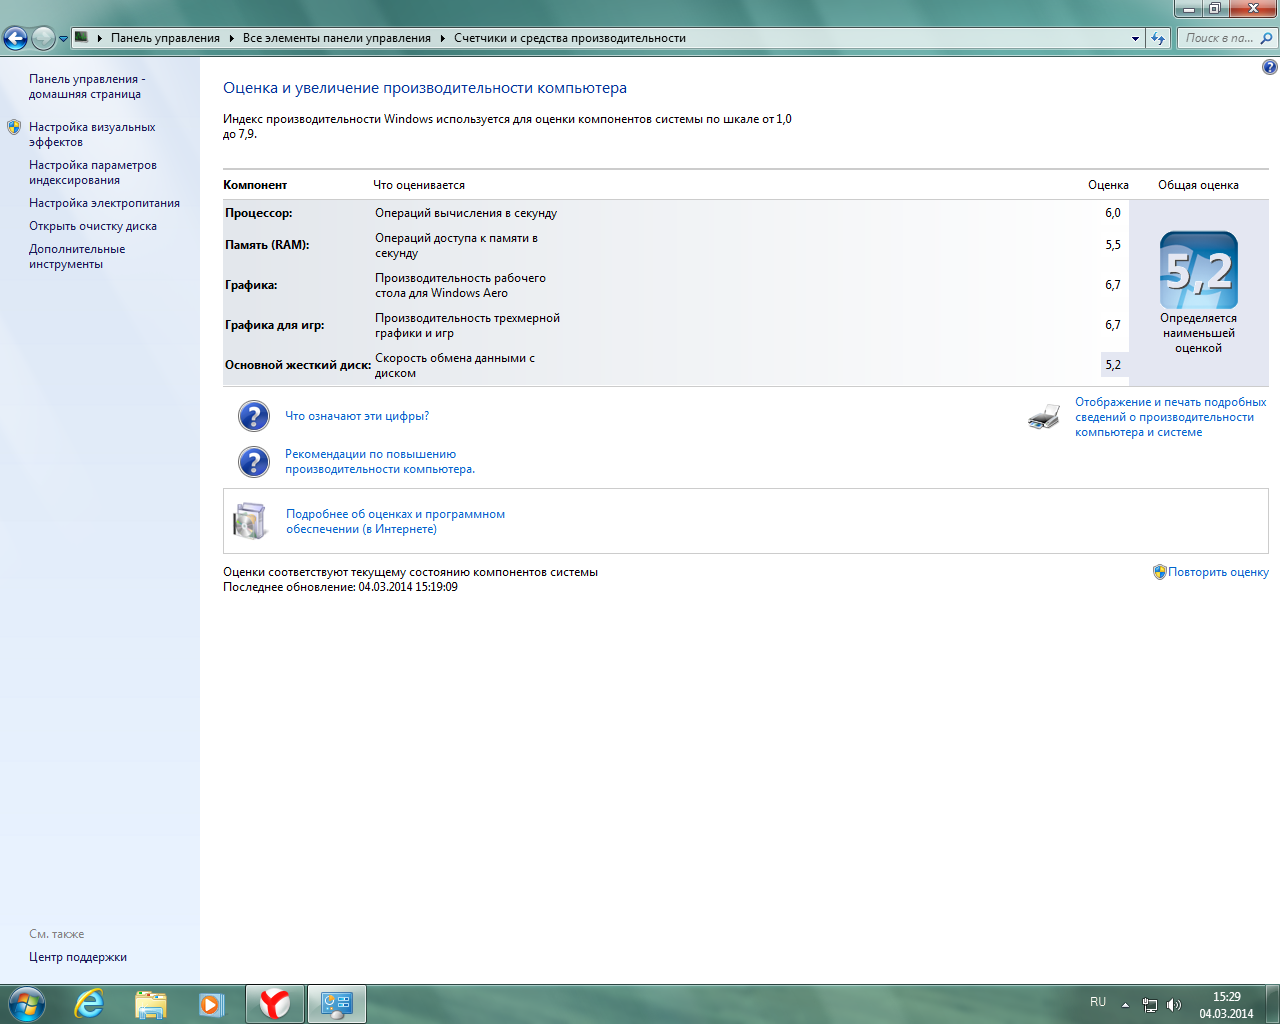Screen dimensions: 1280x1024
Task: Open Настройка визуальных эффектов
Action: pyautogui.click(x=92, y=134)
